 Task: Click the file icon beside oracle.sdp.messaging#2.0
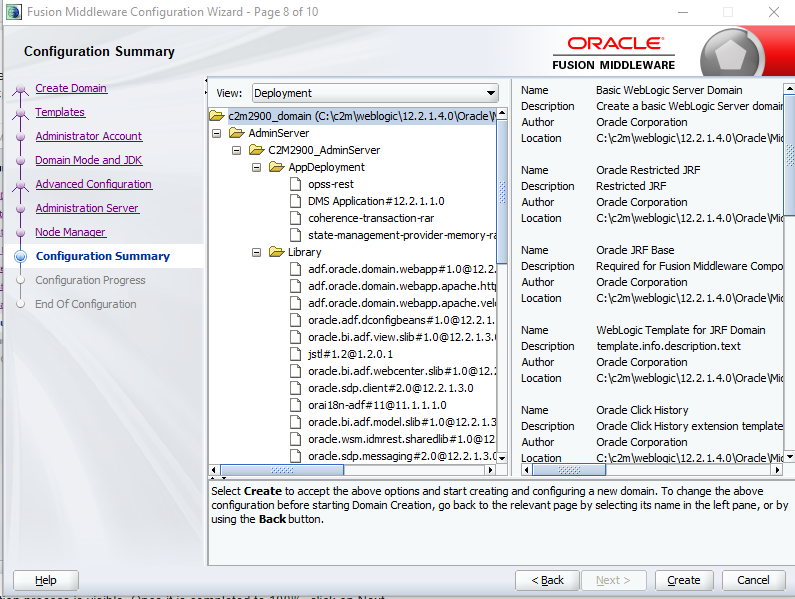click(295, 456)
